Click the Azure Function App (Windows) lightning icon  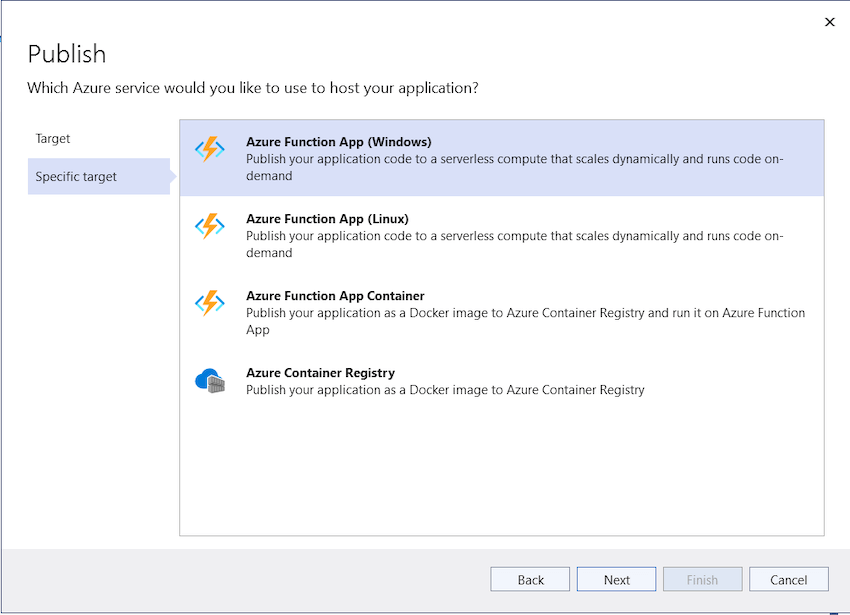[x=210, y=149]
